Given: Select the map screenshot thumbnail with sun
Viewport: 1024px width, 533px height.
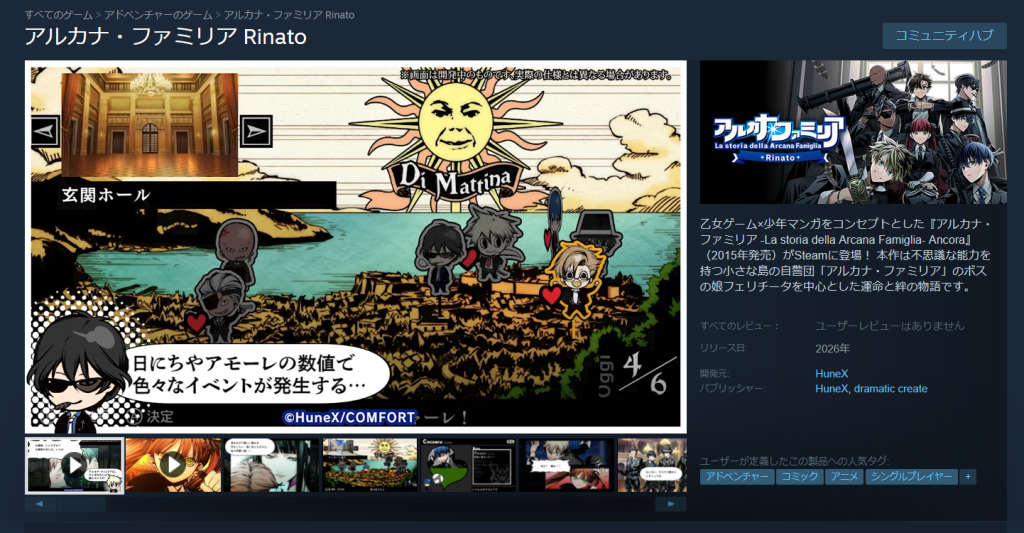Looking at the screenshot, I should tap(368, 465).
